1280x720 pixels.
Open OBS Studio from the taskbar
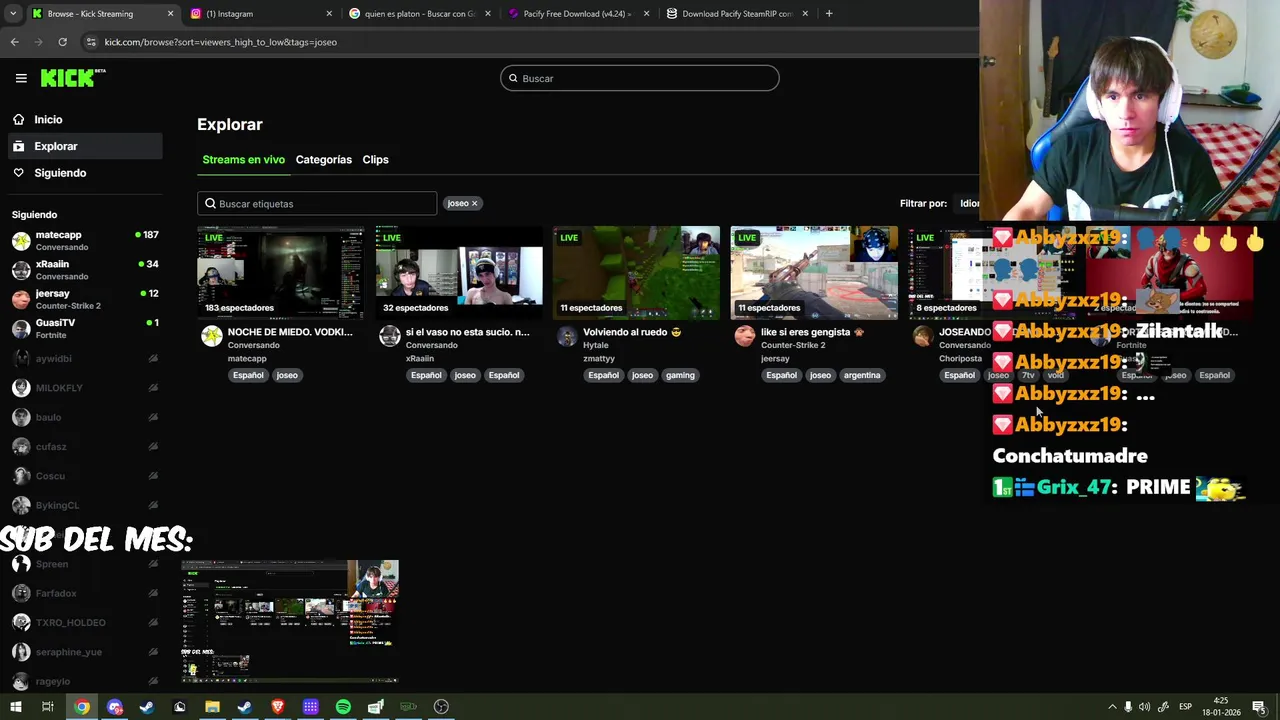click(x=441, y=707)
